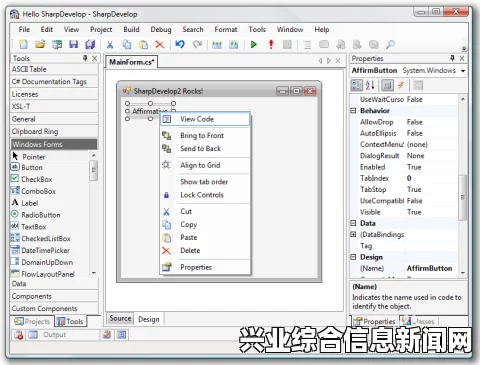Viewport: 480px width, 365px height.
Task: Open the Tools menu in menu bar
Action: (257, 29)
